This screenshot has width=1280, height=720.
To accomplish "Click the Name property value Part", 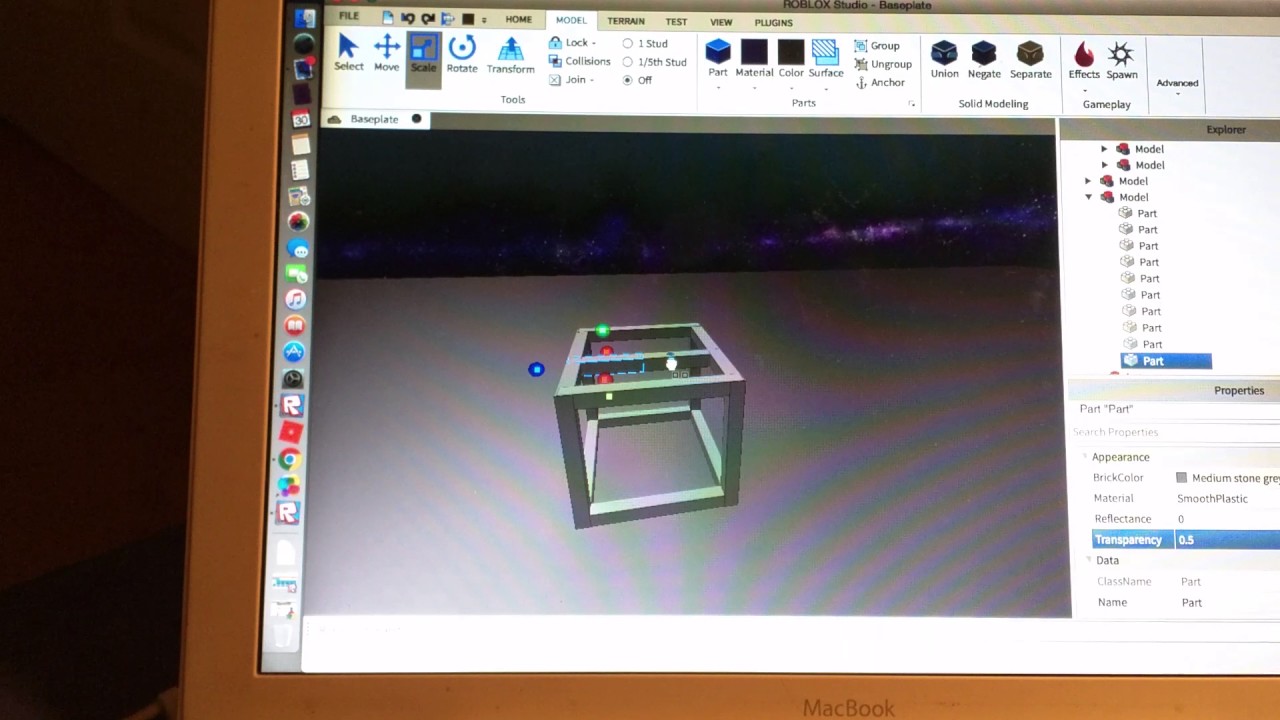I will click(1191, 602).
